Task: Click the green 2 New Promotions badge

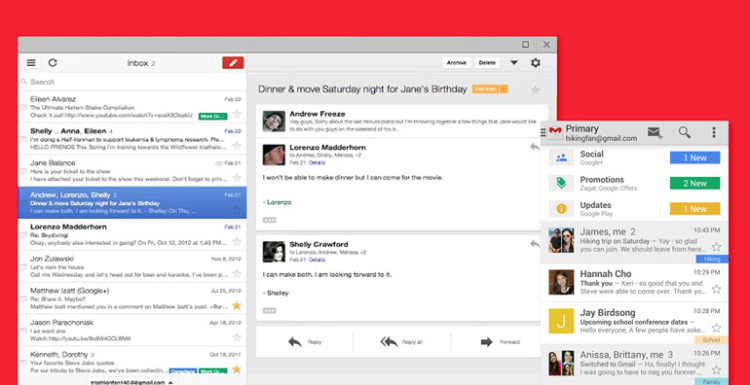Action: 695,183
